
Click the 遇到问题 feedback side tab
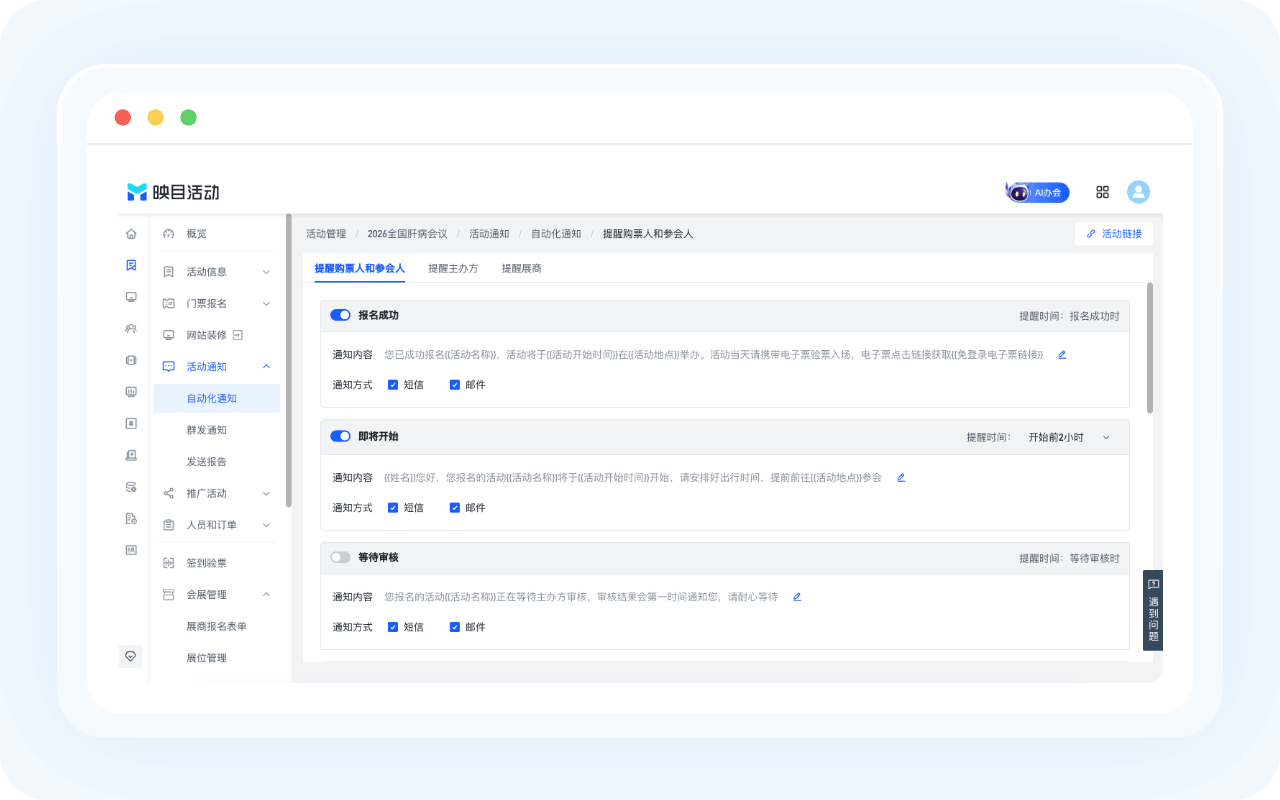point(1153,611)
